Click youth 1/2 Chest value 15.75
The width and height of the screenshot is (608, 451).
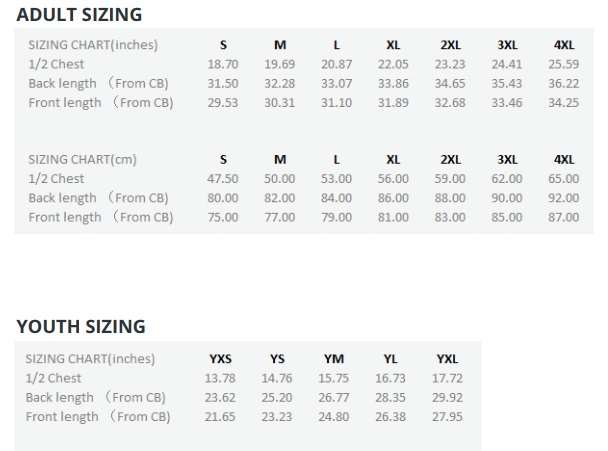coord(333,378)
